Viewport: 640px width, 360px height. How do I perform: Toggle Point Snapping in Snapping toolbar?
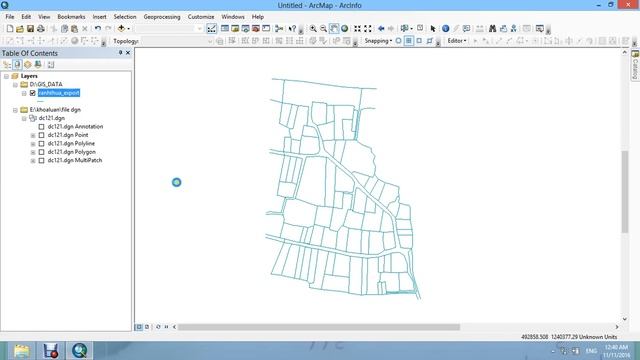click(398, 41)
